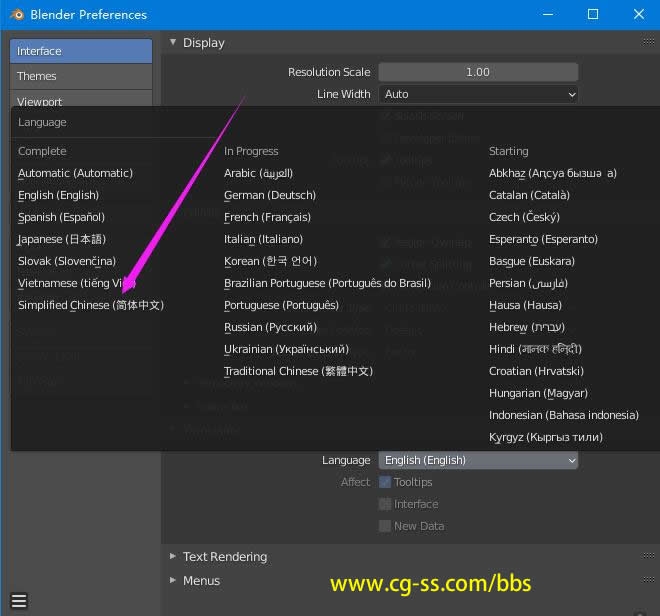
Task: Enable the Interface translation checkbox
Action: [x=385, y=504]
